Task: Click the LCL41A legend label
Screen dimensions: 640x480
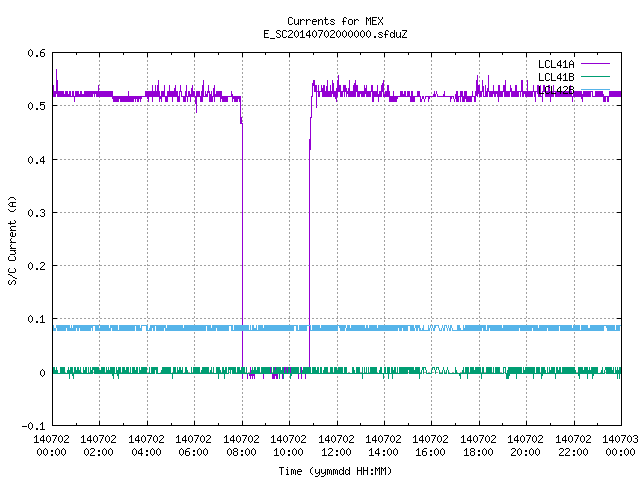Action: [x=556, y=64]
